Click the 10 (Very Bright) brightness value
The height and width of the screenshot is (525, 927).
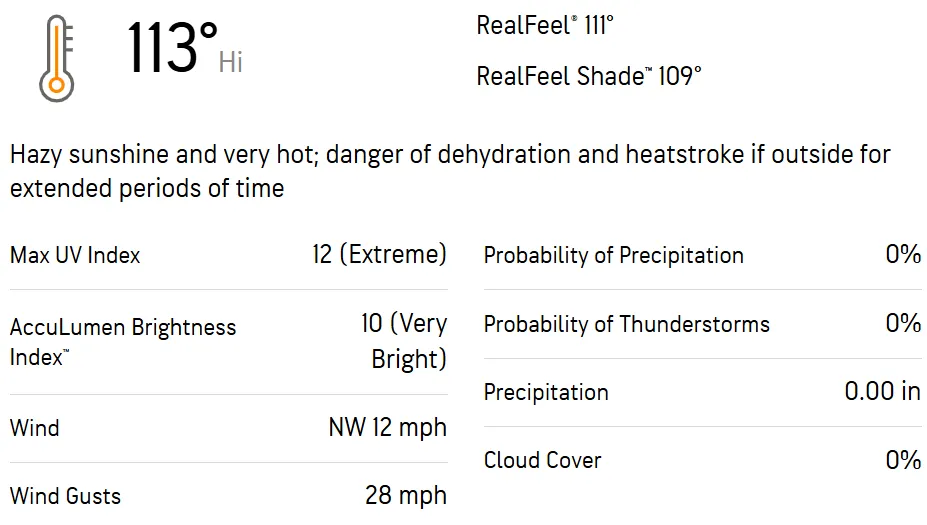[x=404, y=341]
